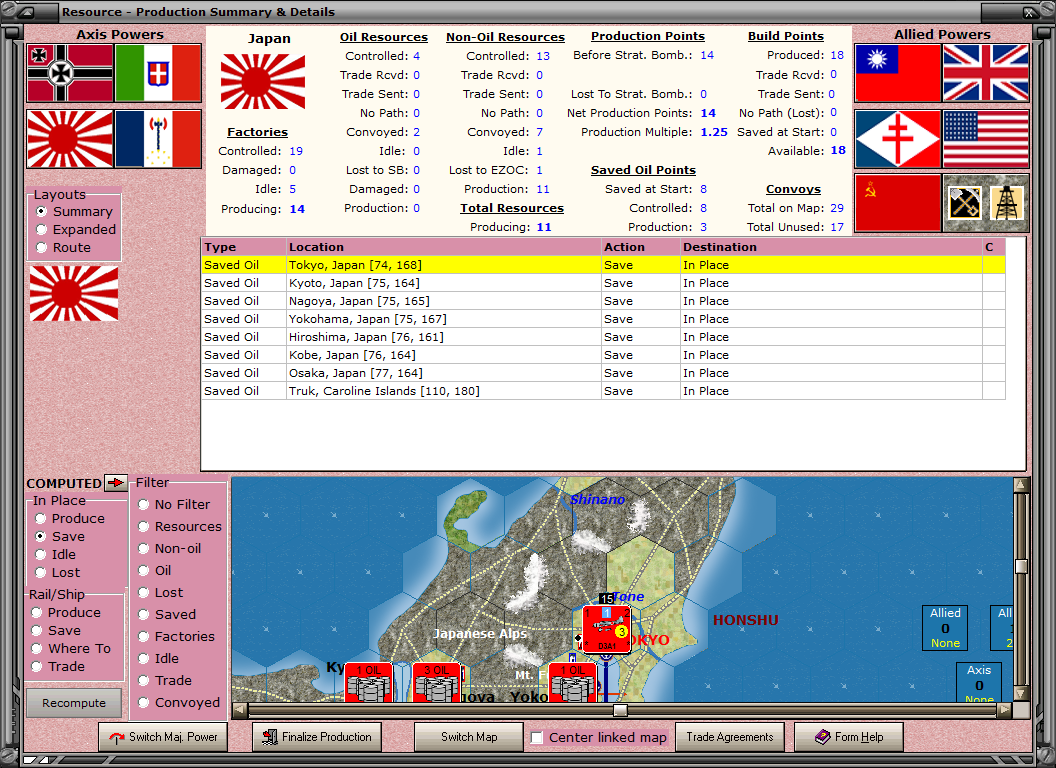Filter list by Trade
Screen dimensions: 1056x768
(165, 681)
